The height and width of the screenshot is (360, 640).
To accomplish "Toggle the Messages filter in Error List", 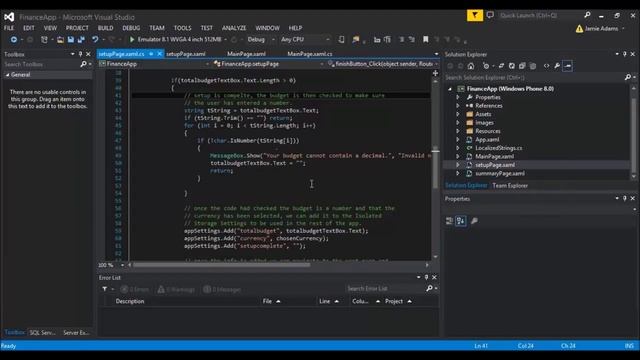I will point(222,289).
